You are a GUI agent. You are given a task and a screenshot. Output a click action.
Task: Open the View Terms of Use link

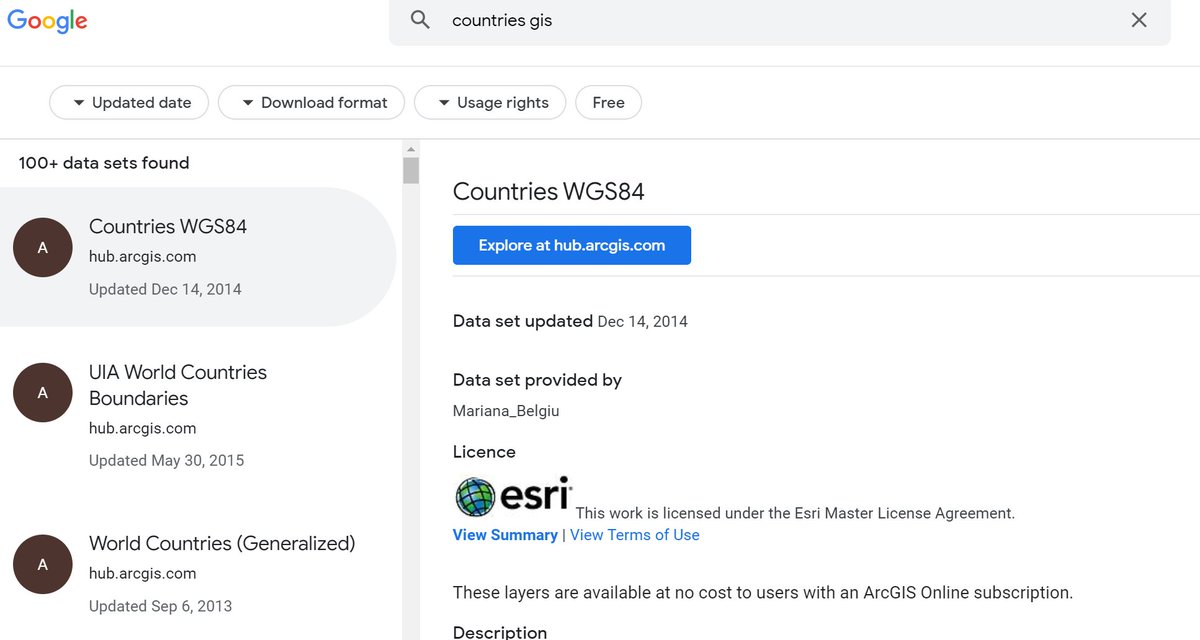(x=635, y=535)
